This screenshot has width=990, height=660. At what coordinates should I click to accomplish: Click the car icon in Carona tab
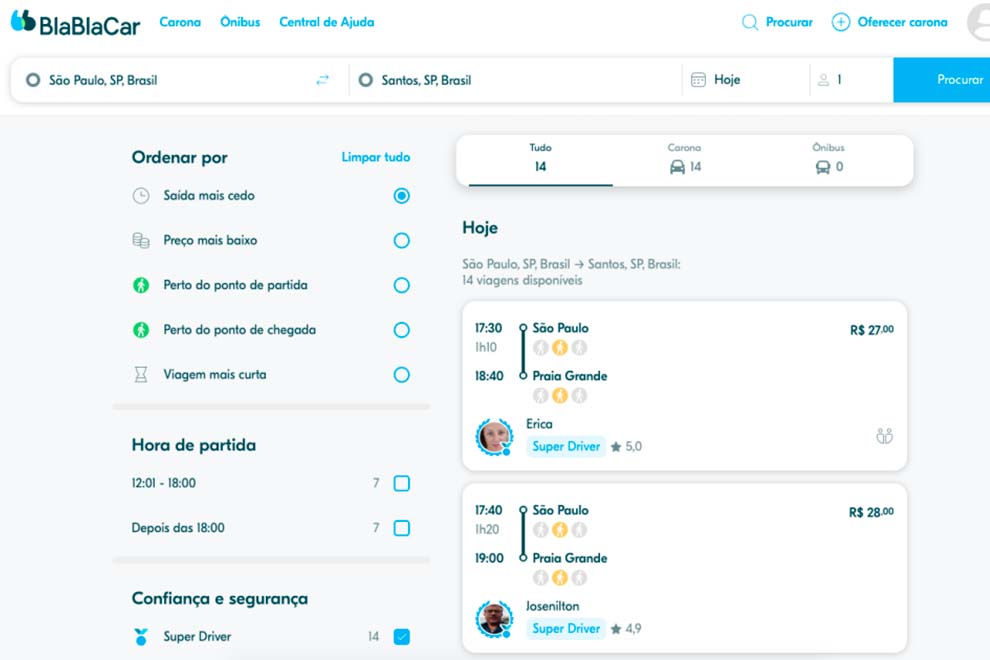677,167
